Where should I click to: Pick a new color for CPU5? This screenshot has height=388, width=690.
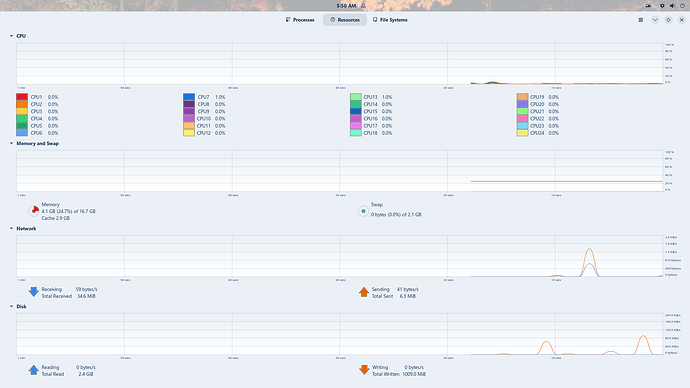(x=22, y=126)
